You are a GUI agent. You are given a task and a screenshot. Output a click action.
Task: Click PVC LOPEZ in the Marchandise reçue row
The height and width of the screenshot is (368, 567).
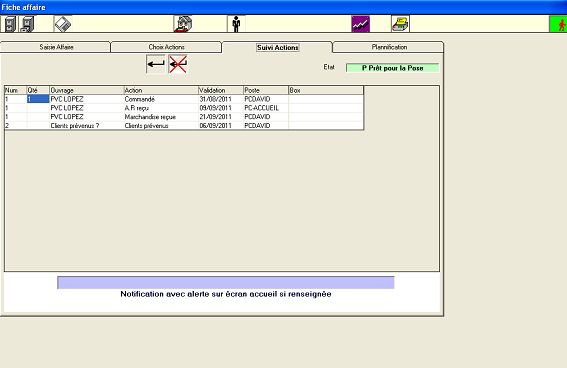(x=86, y=117)
